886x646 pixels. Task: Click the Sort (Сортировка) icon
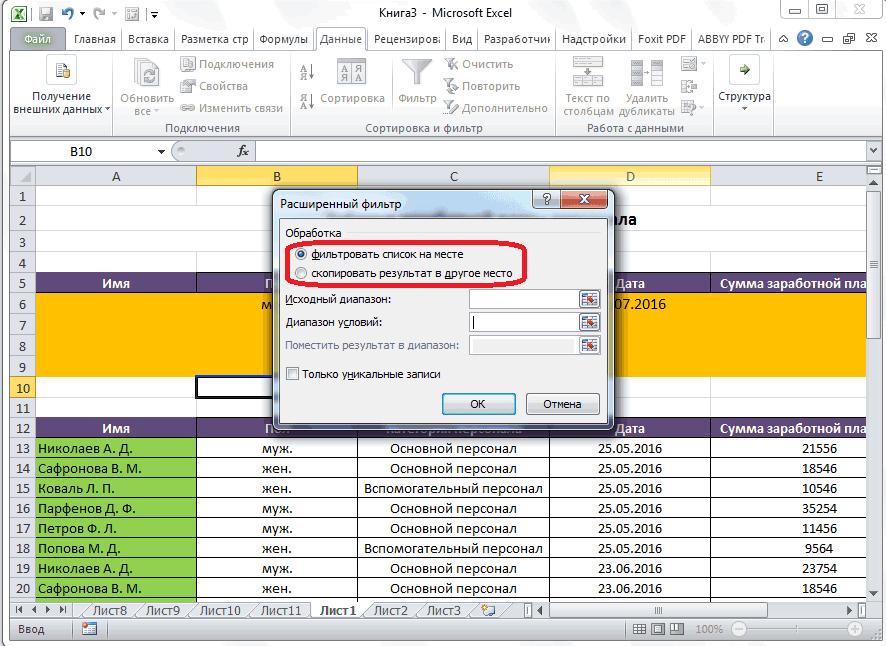(x=351, y=74)
